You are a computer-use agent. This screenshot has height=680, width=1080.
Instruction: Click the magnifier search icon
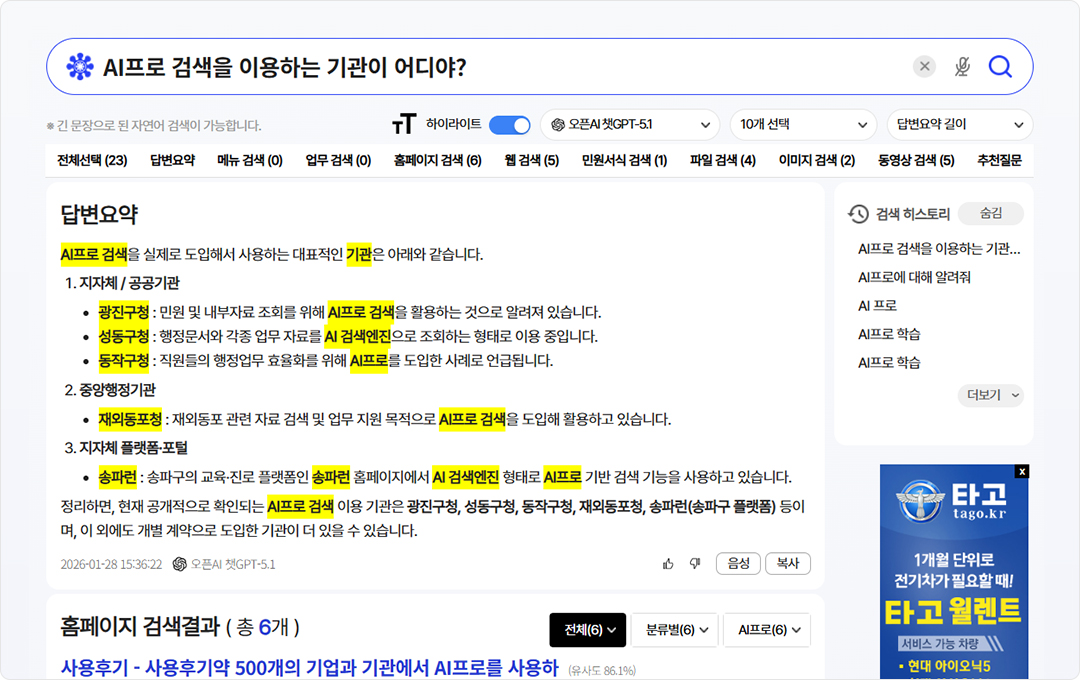(x=1000, y=67)
